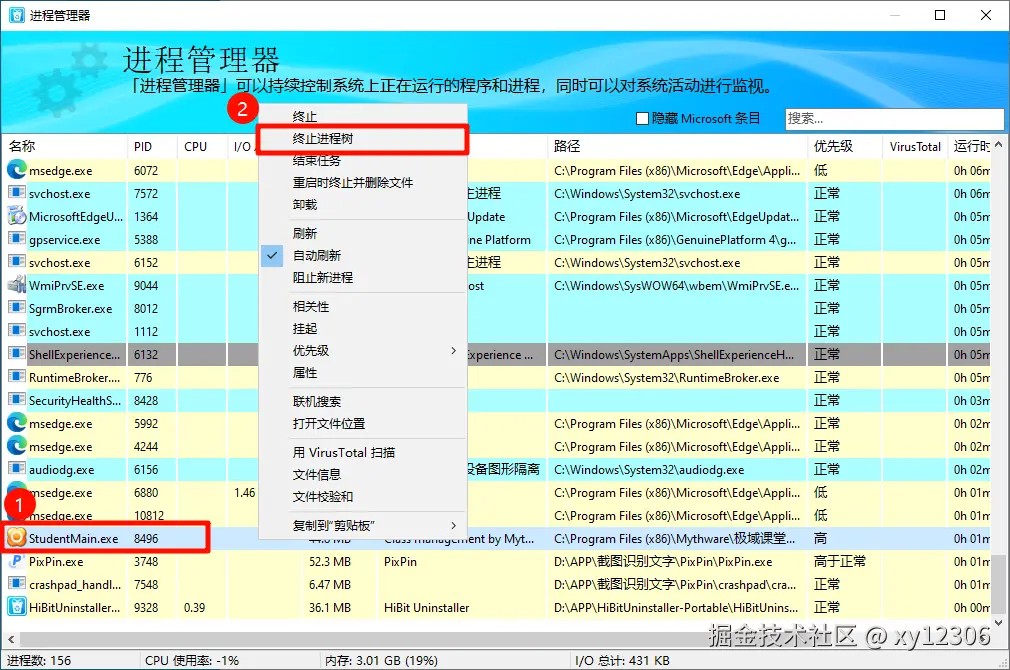Screen dimensions: 1010x670
Task: Toggle 隐藏 Microsoft 条目 checkbox
Action: 642,119
